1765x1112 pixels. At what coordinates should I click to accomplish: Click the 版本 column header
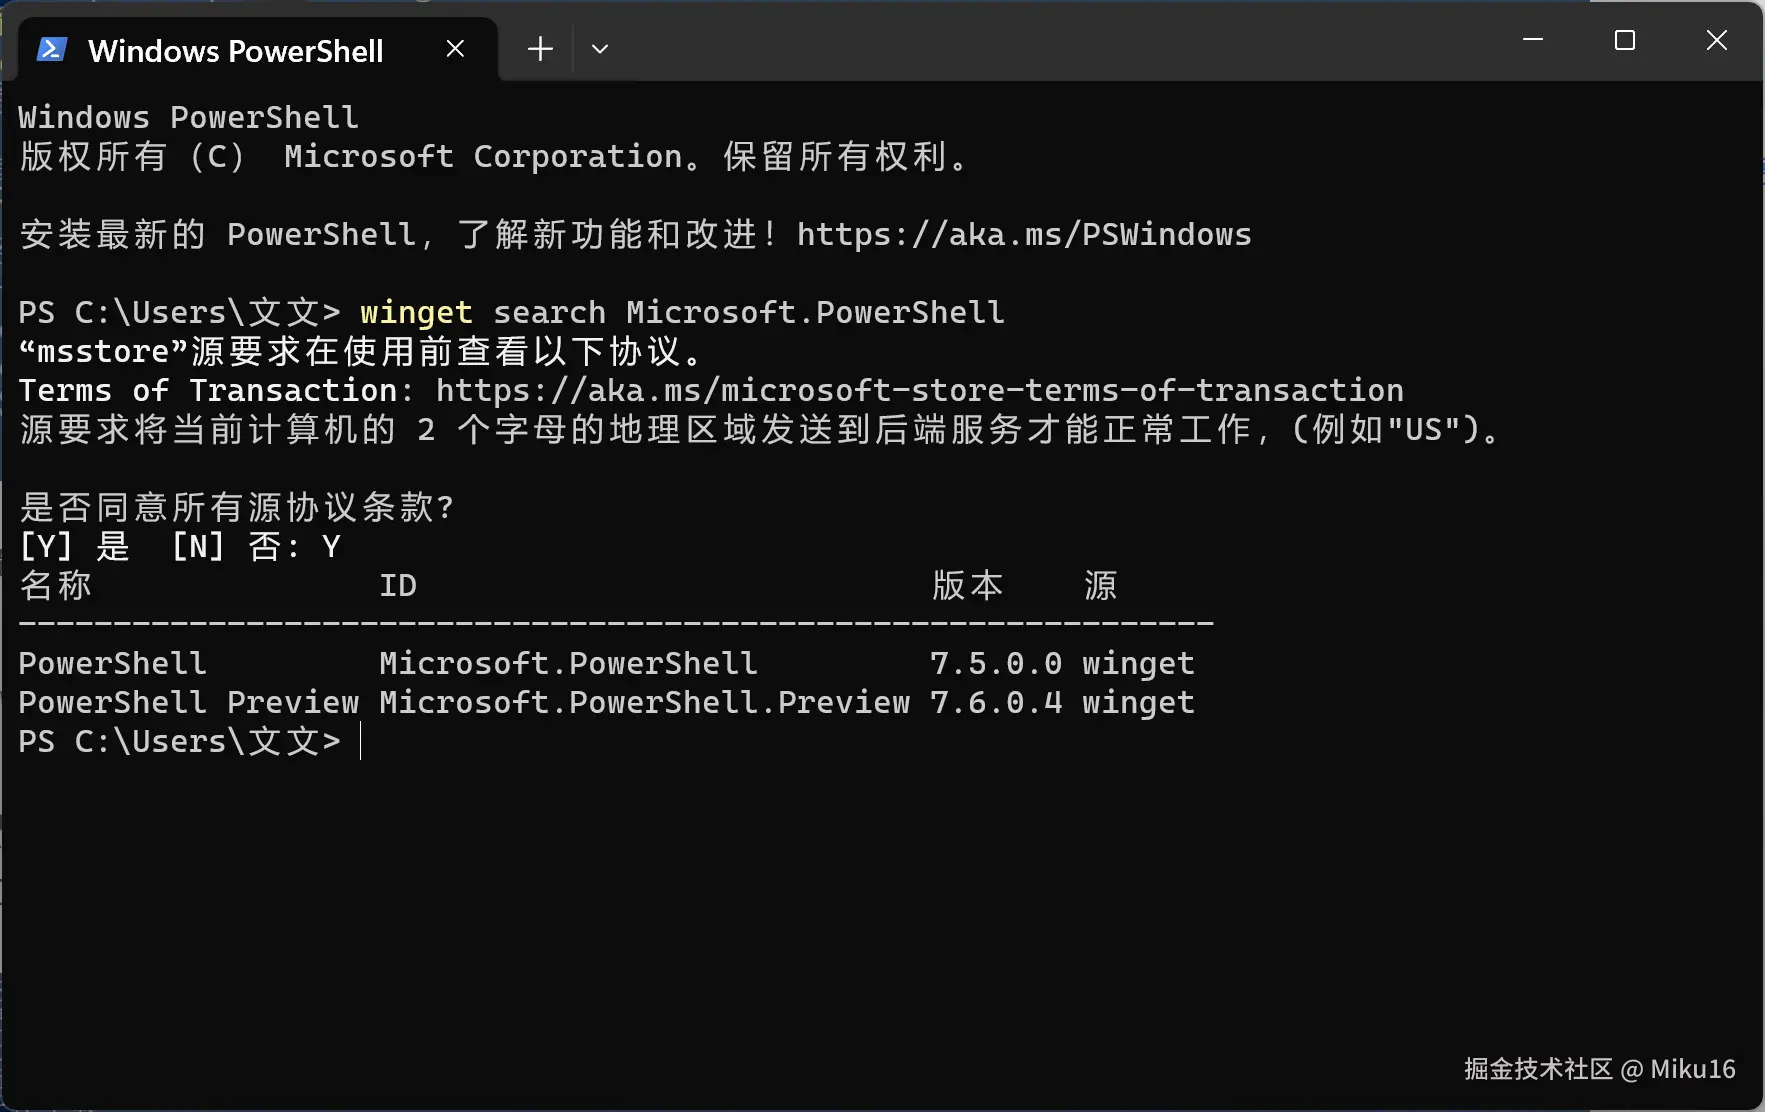coord(967,586)
